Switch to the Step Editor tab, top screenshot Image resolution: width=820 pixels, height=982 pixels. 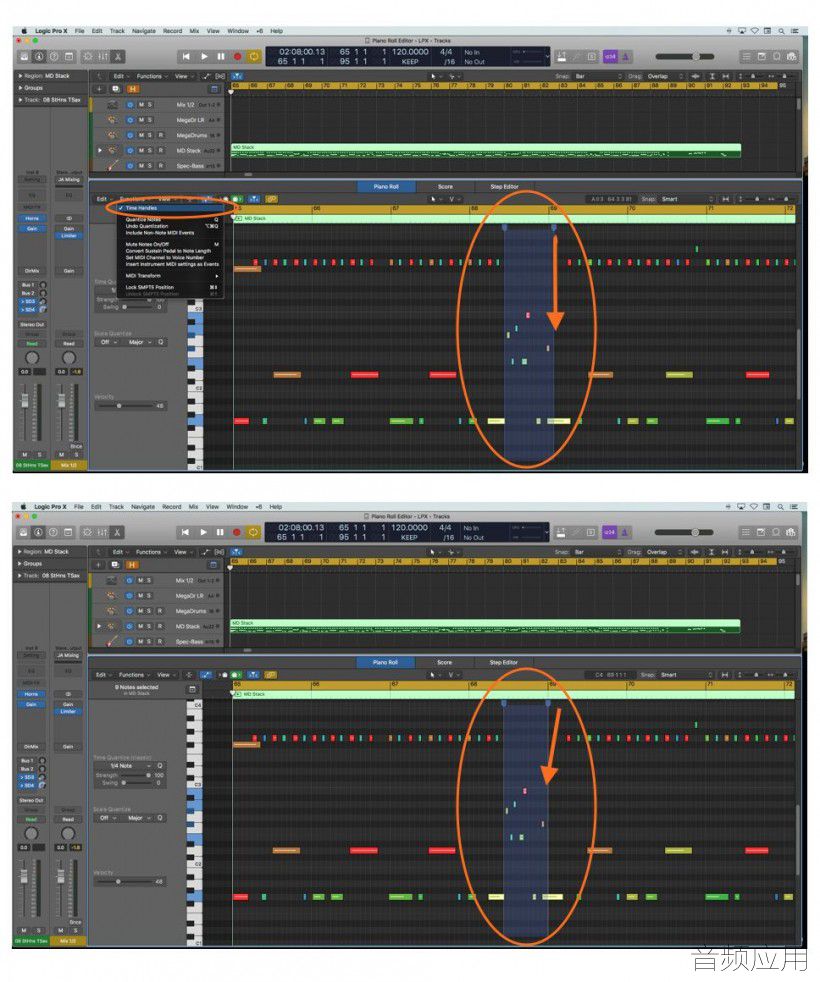point(504,187)
